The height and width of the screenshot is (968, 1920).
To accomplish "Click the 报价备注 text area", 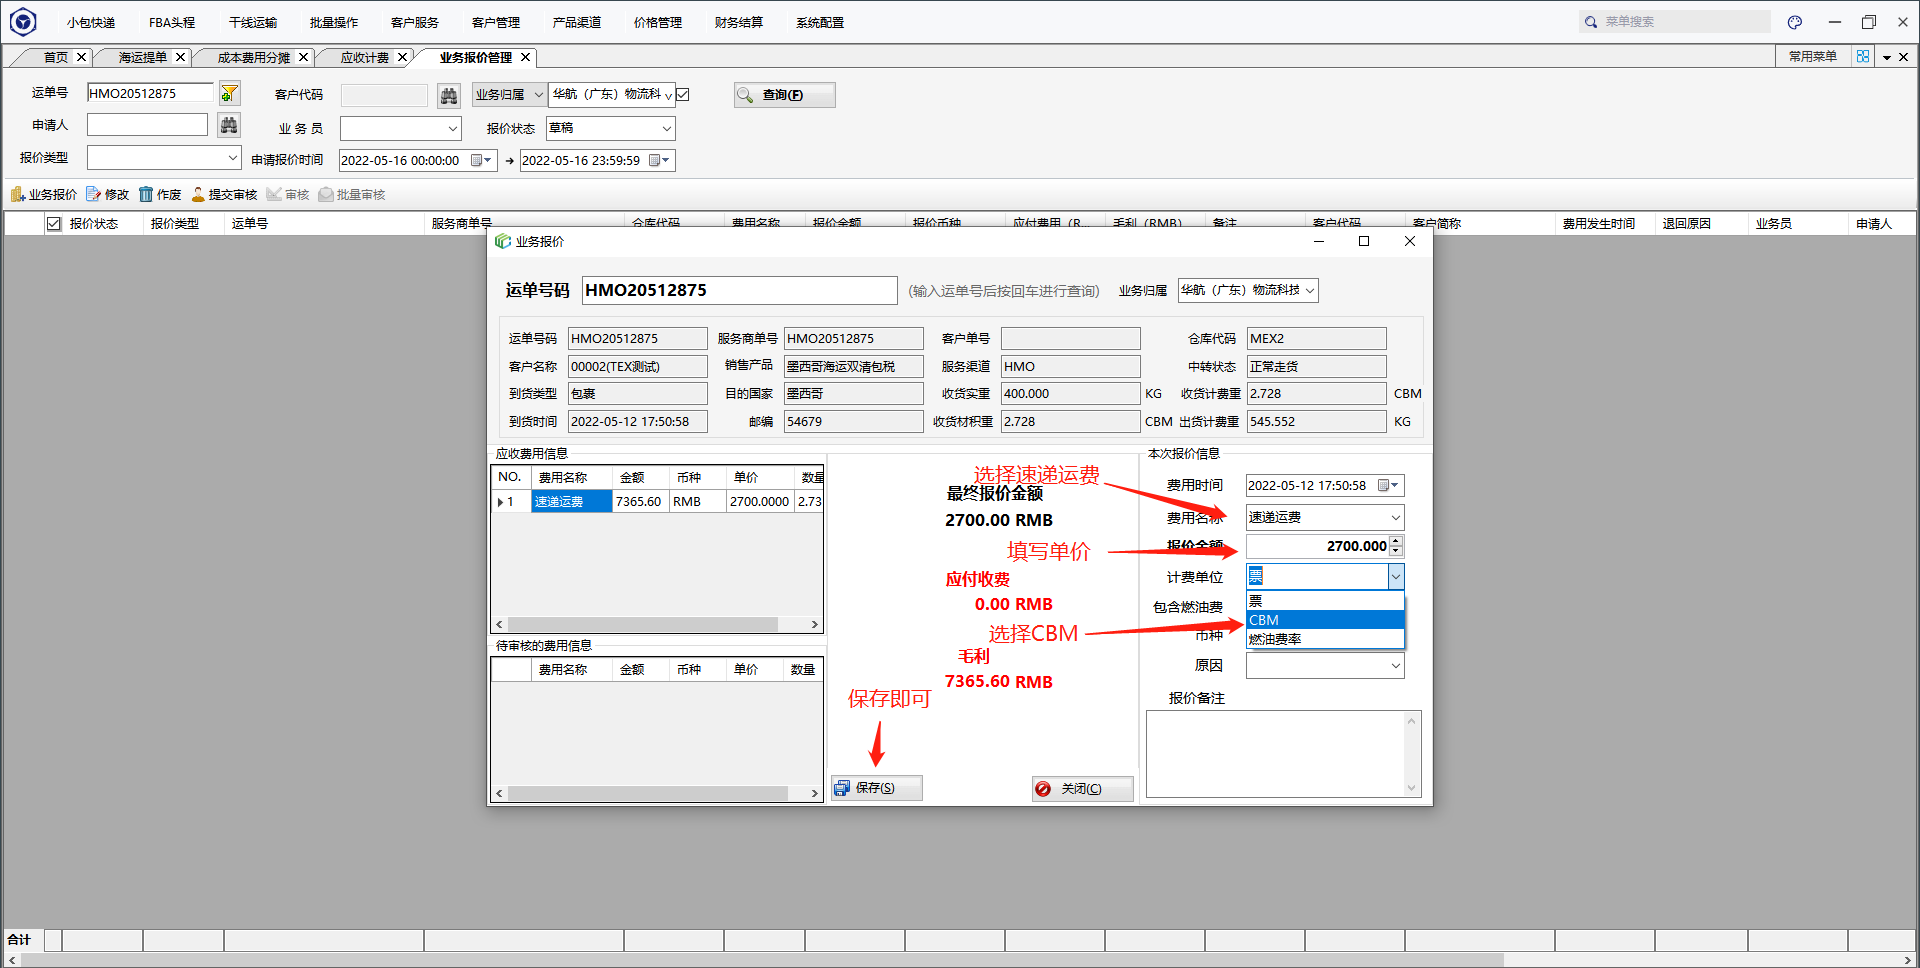I will tap(1283, 754).
